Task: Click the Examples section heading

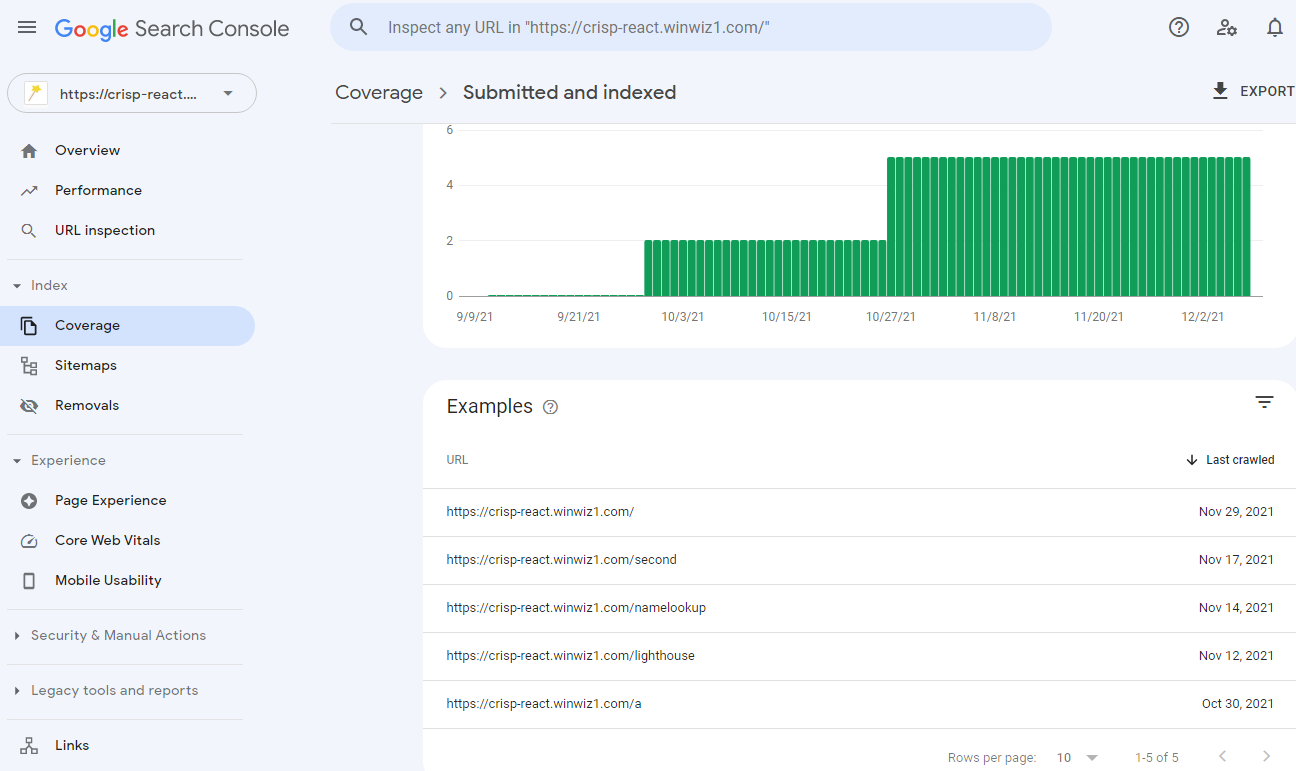Action: (x=490, y=406)
